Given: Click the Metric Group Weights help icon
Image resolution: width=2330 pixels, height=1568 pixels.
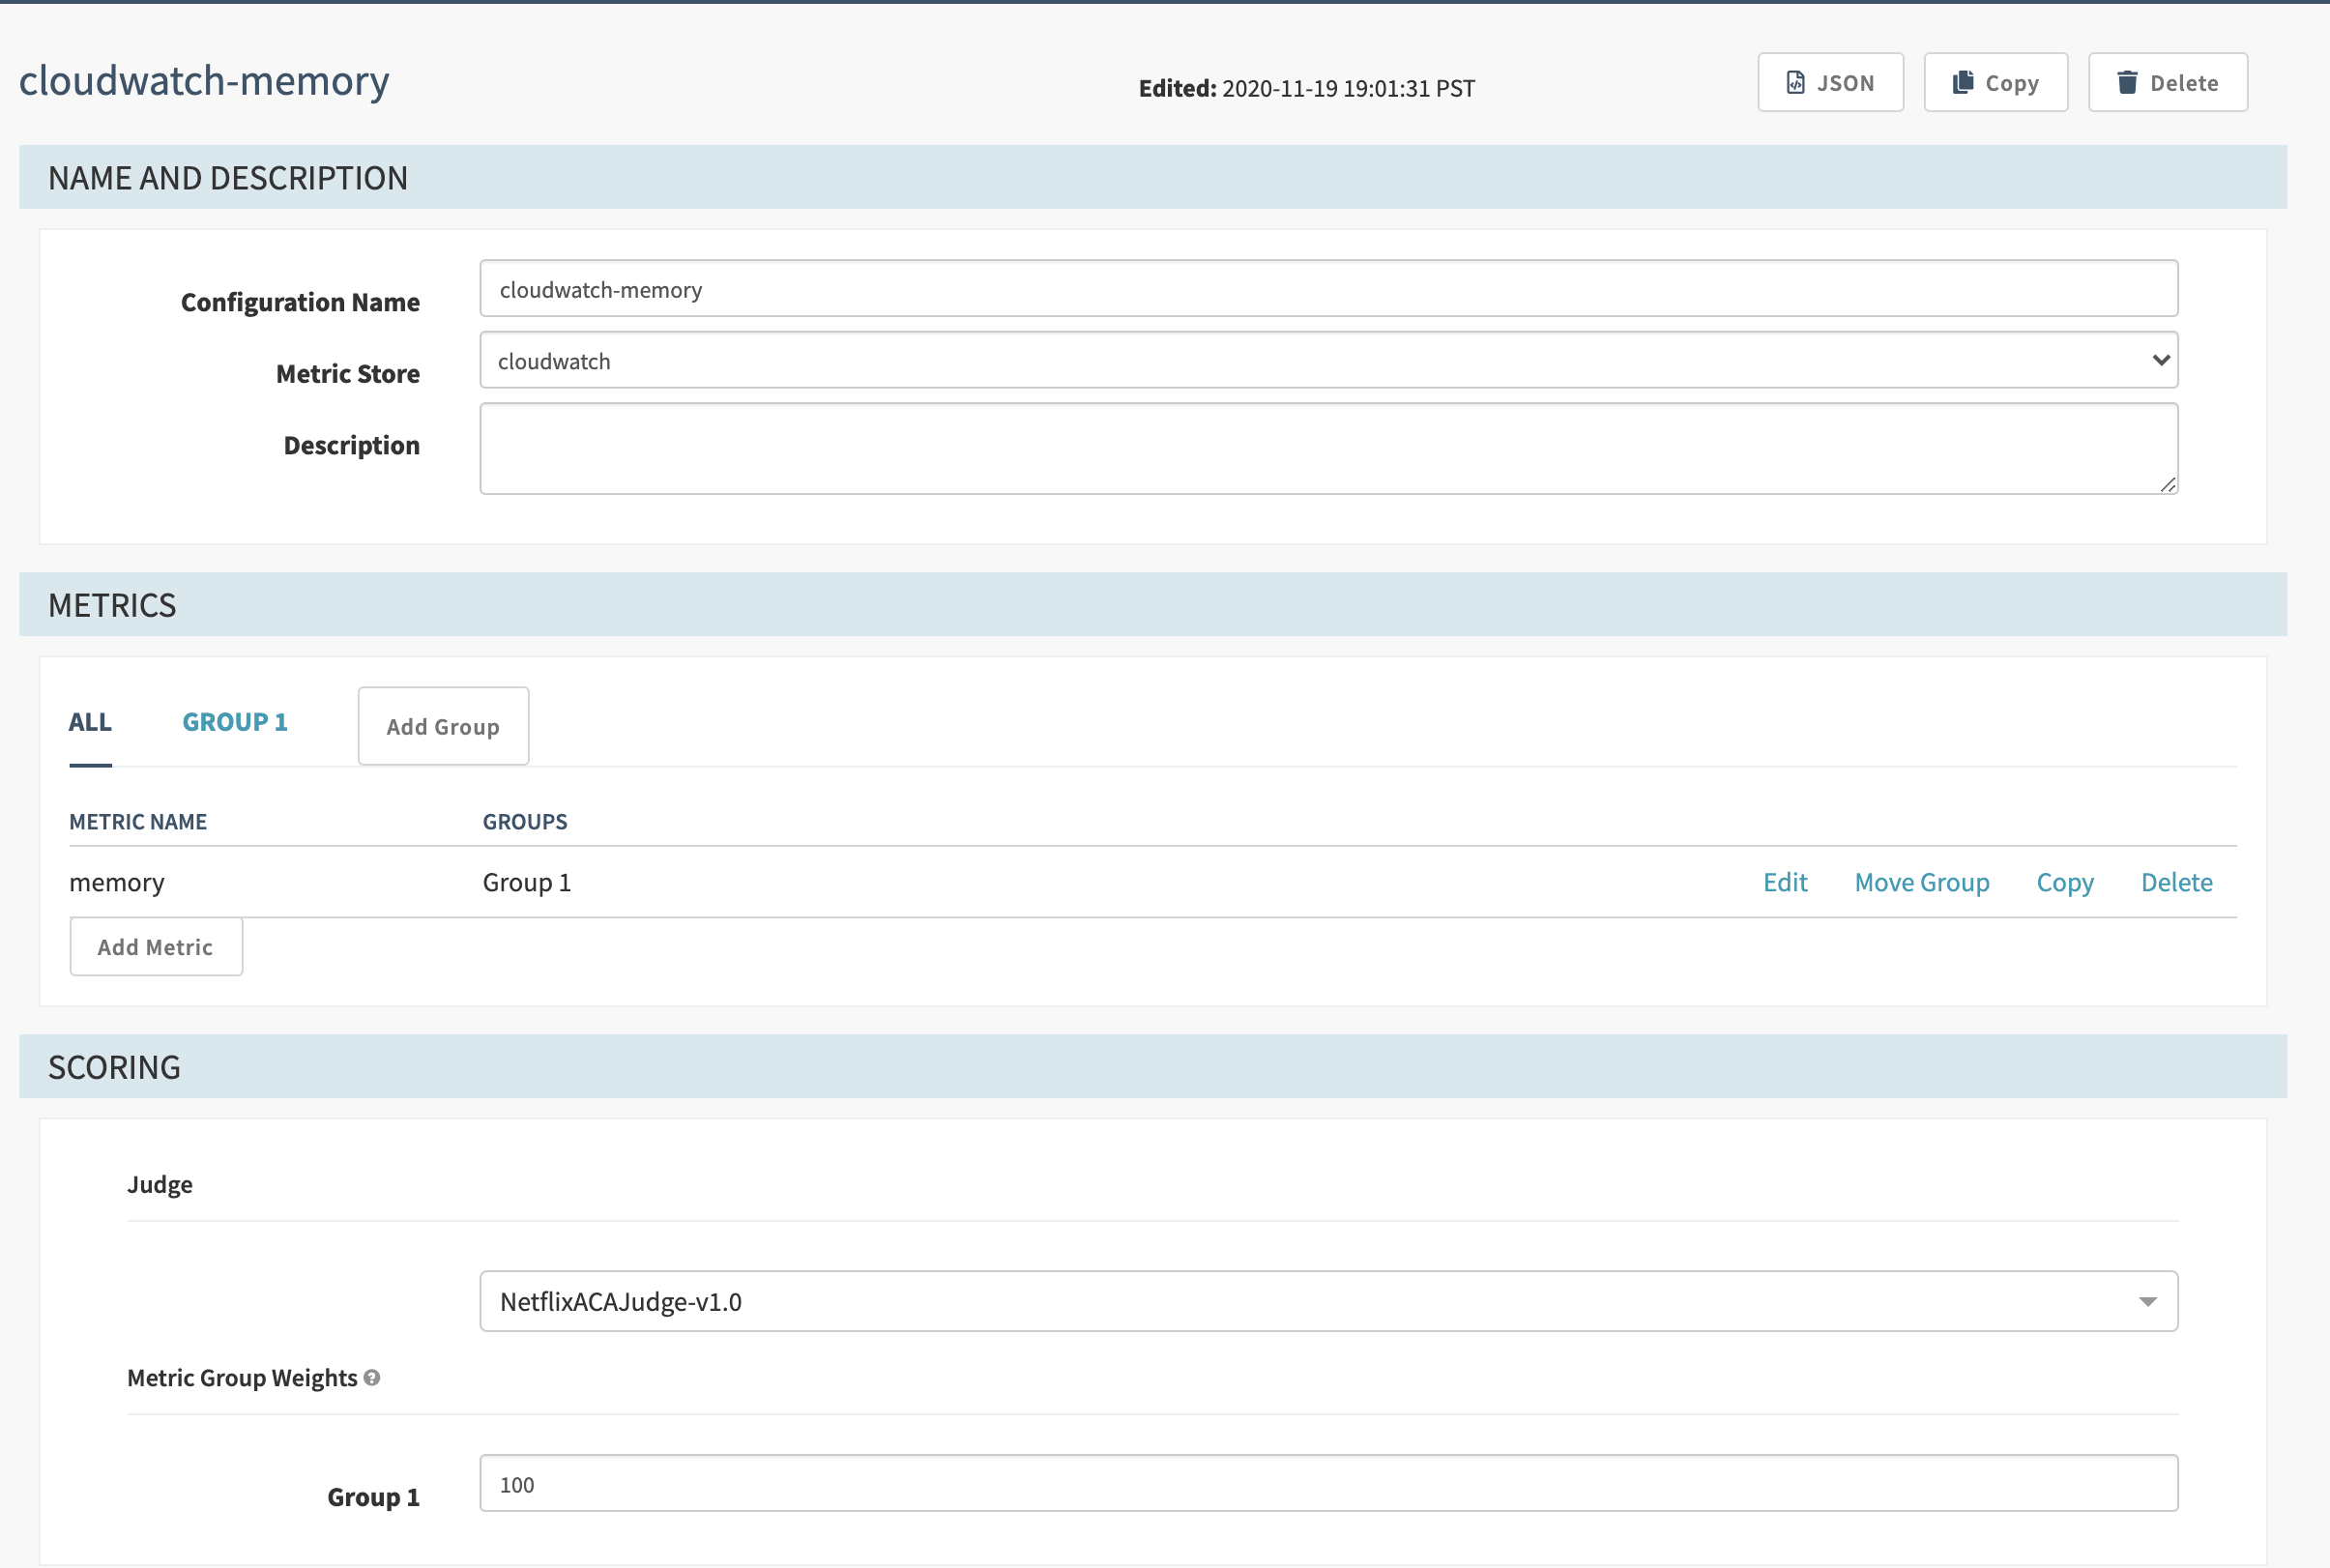Looking at the screenshot, I should point(372,1377).
